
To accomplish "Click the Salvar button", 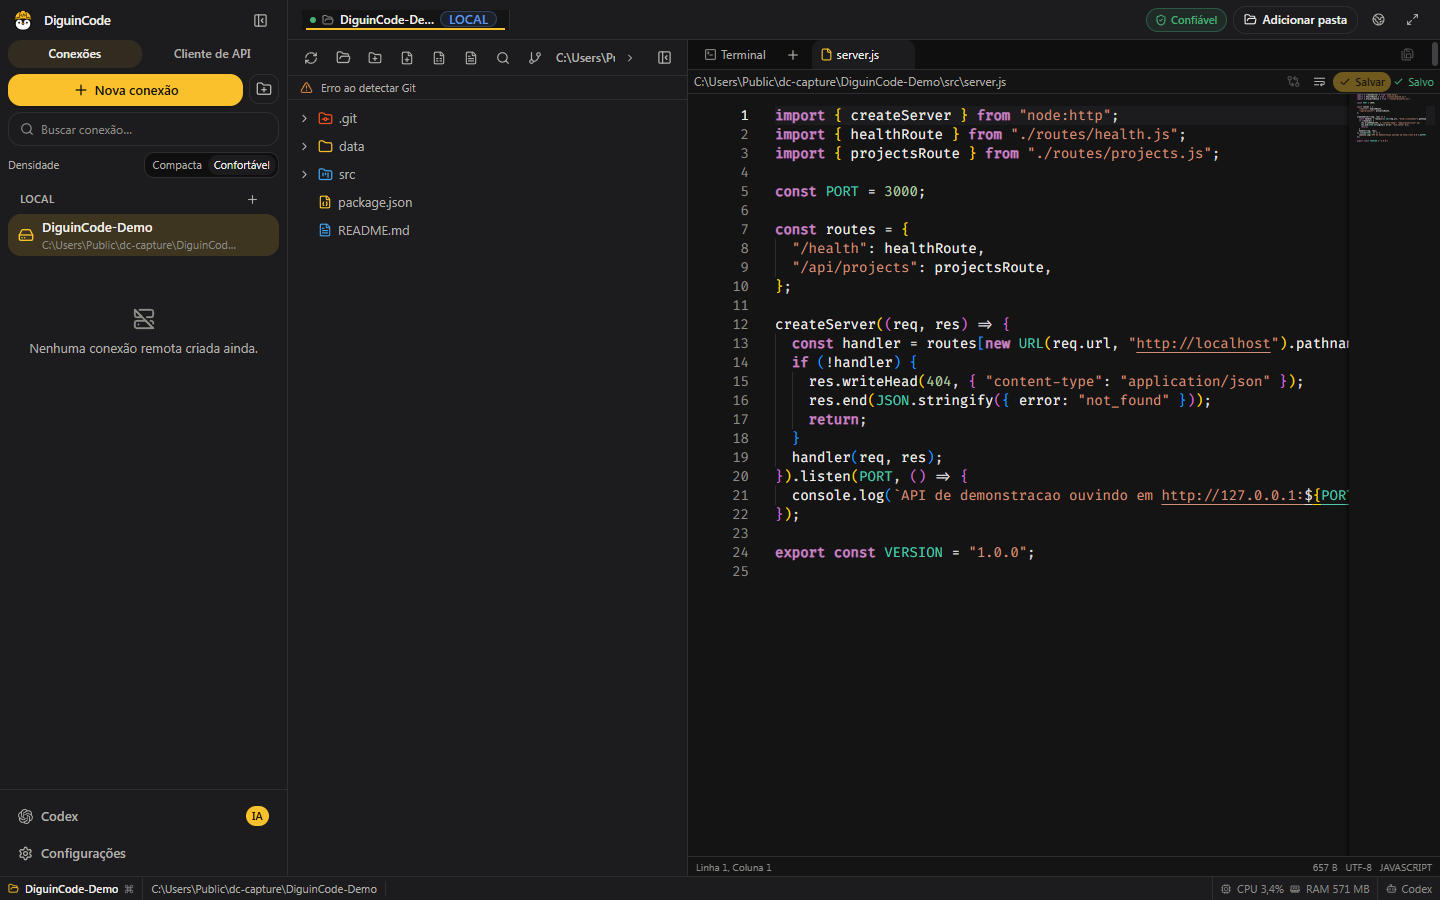I will (1362, 82).
